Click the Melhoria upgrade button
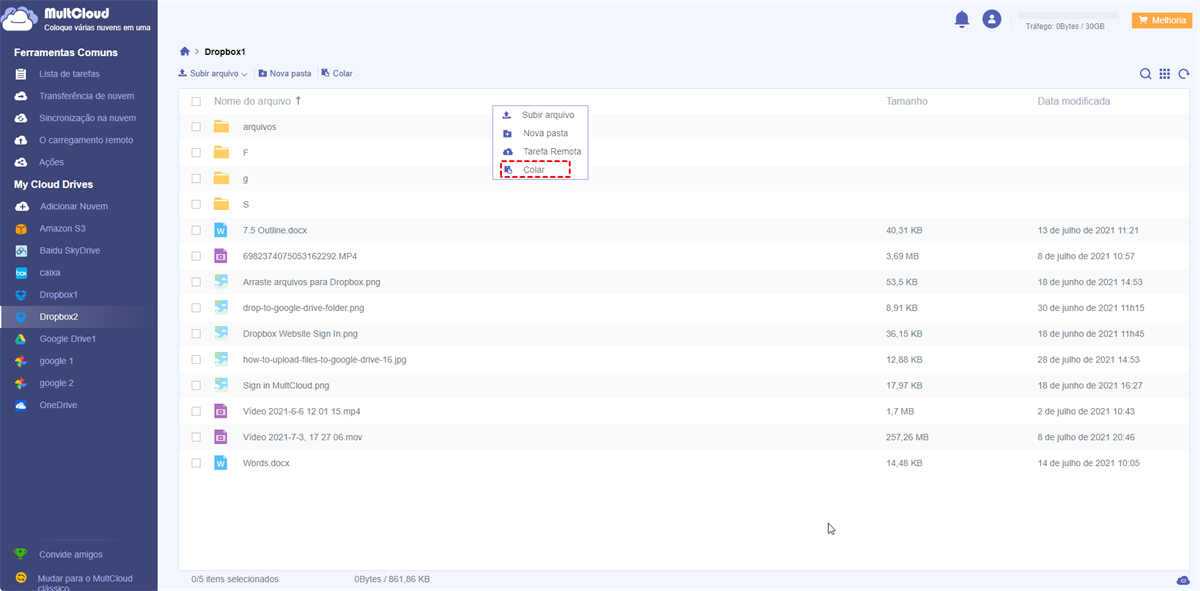The height and width of the screenshot is (591, 1200). click(x=1161, y=20)
